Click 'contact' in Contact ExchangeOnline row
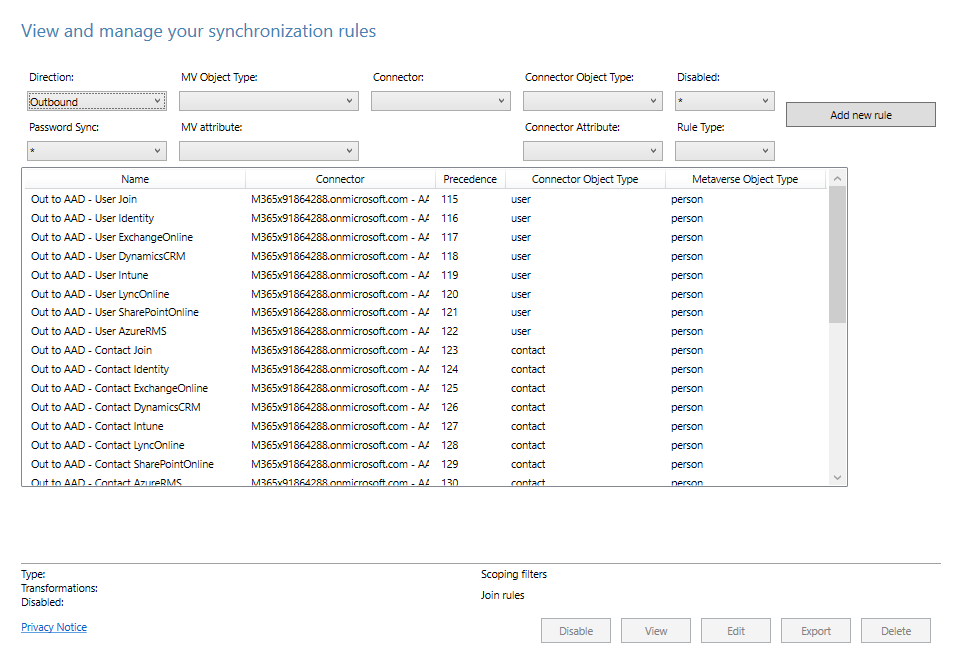 coord(528,389)
